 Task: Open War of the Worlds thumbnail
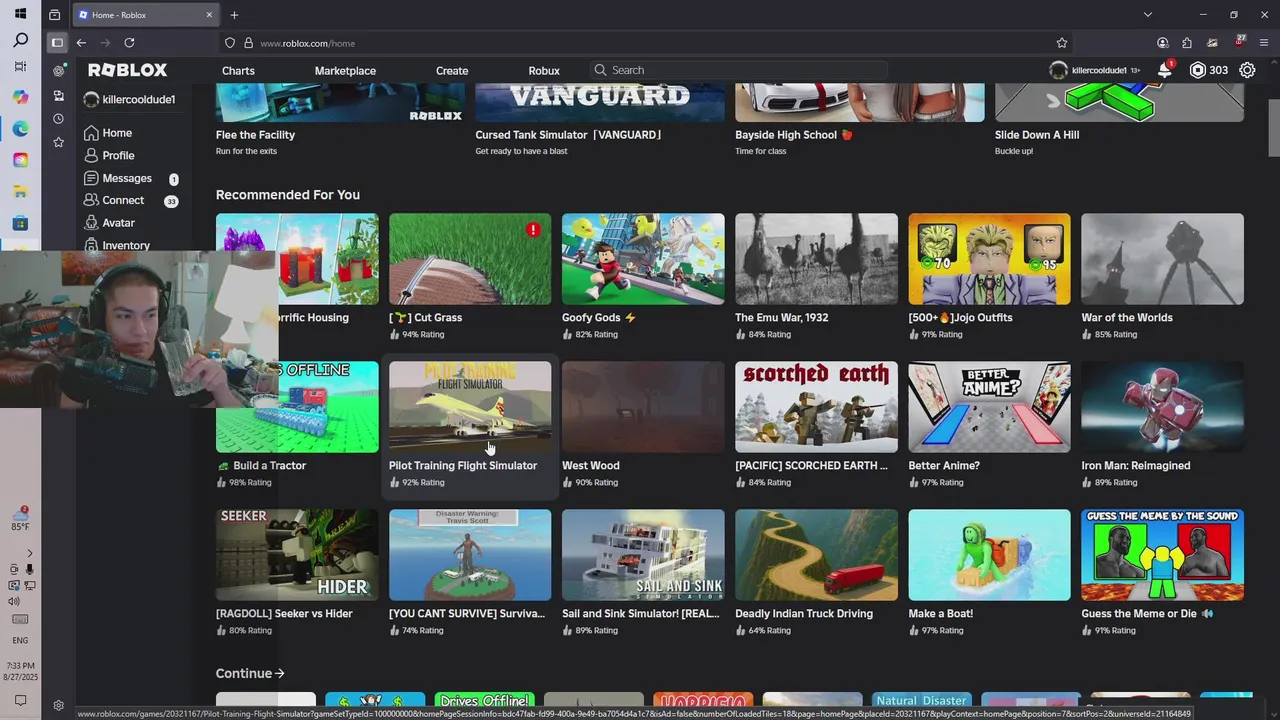pyautogui.click(x=1162, y=259)
